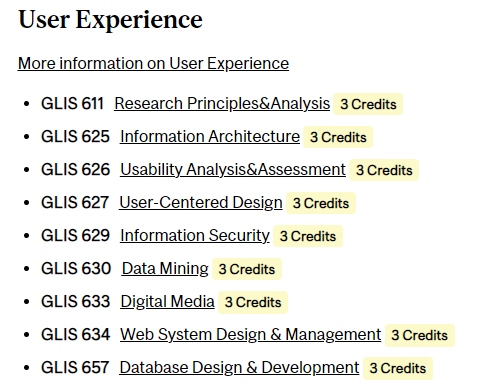This screenshot has height=389, width=489.
Task: Click 3 Credits badge for GLIS 657
Action: coord(398,368)
